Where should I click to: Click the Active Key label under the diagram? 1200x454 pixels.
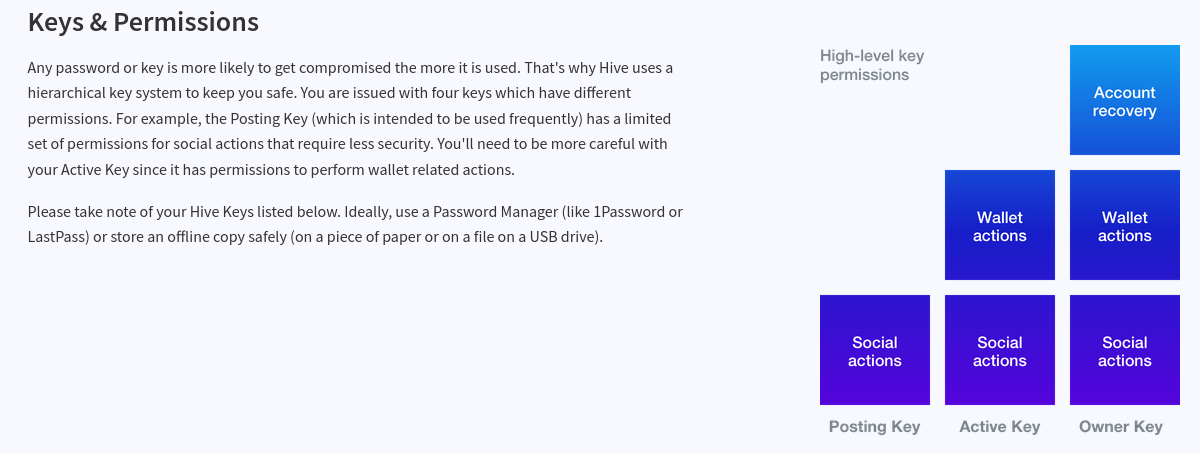(x=999, y=427)
